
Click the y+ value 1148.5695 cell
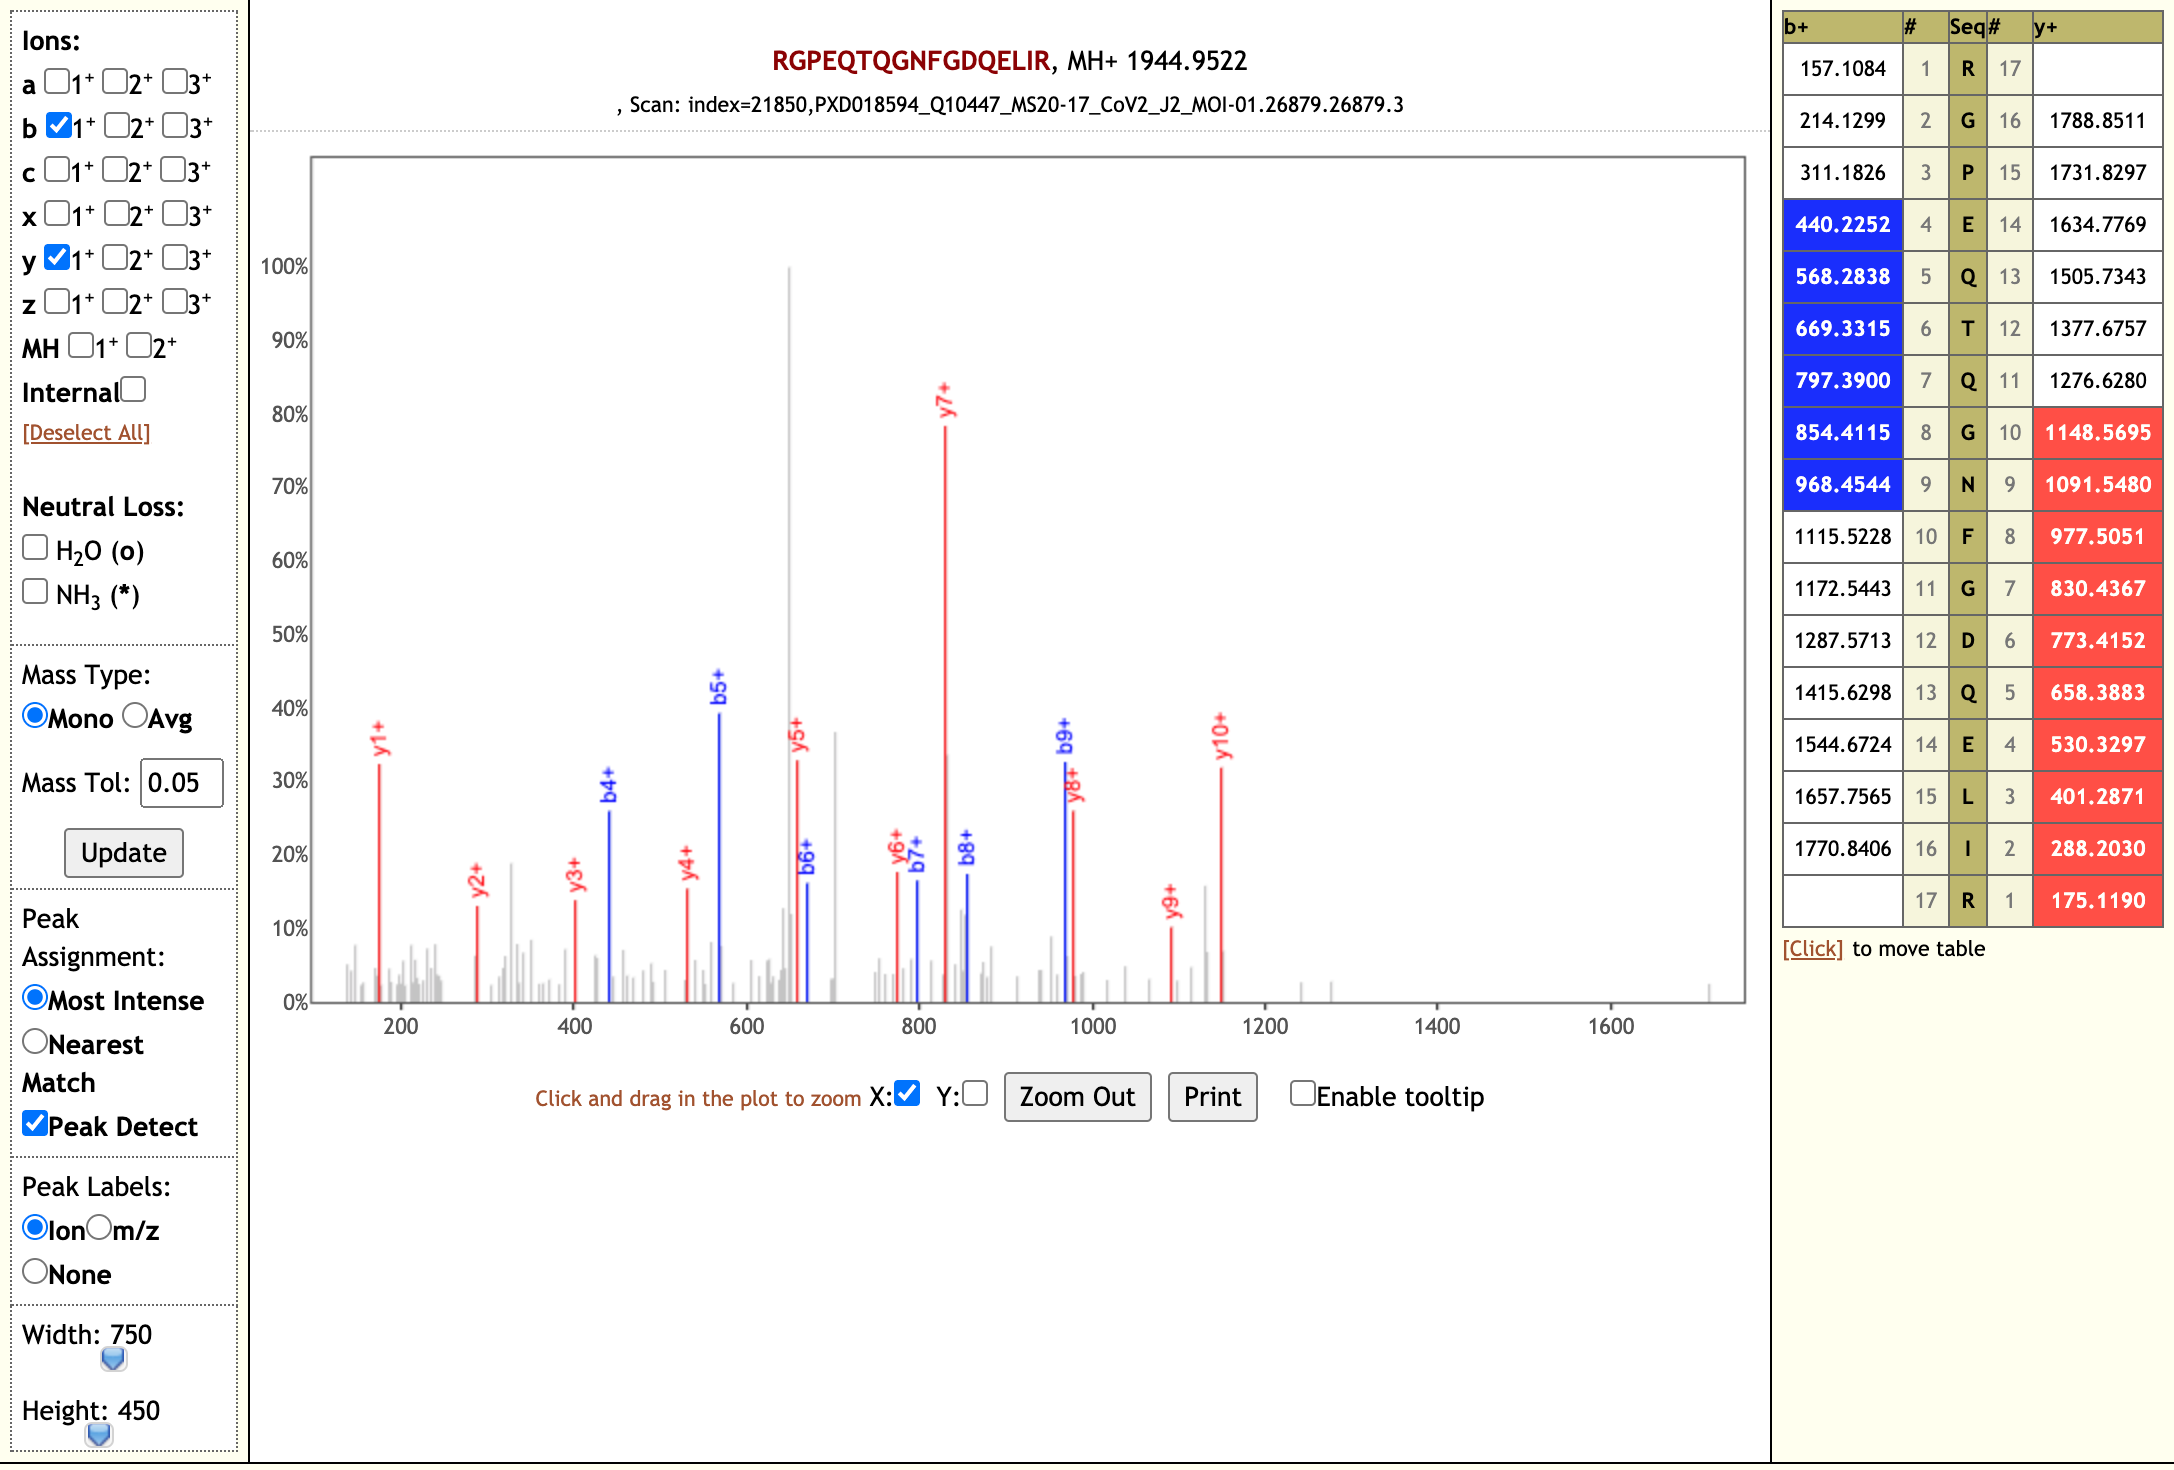2097,433
